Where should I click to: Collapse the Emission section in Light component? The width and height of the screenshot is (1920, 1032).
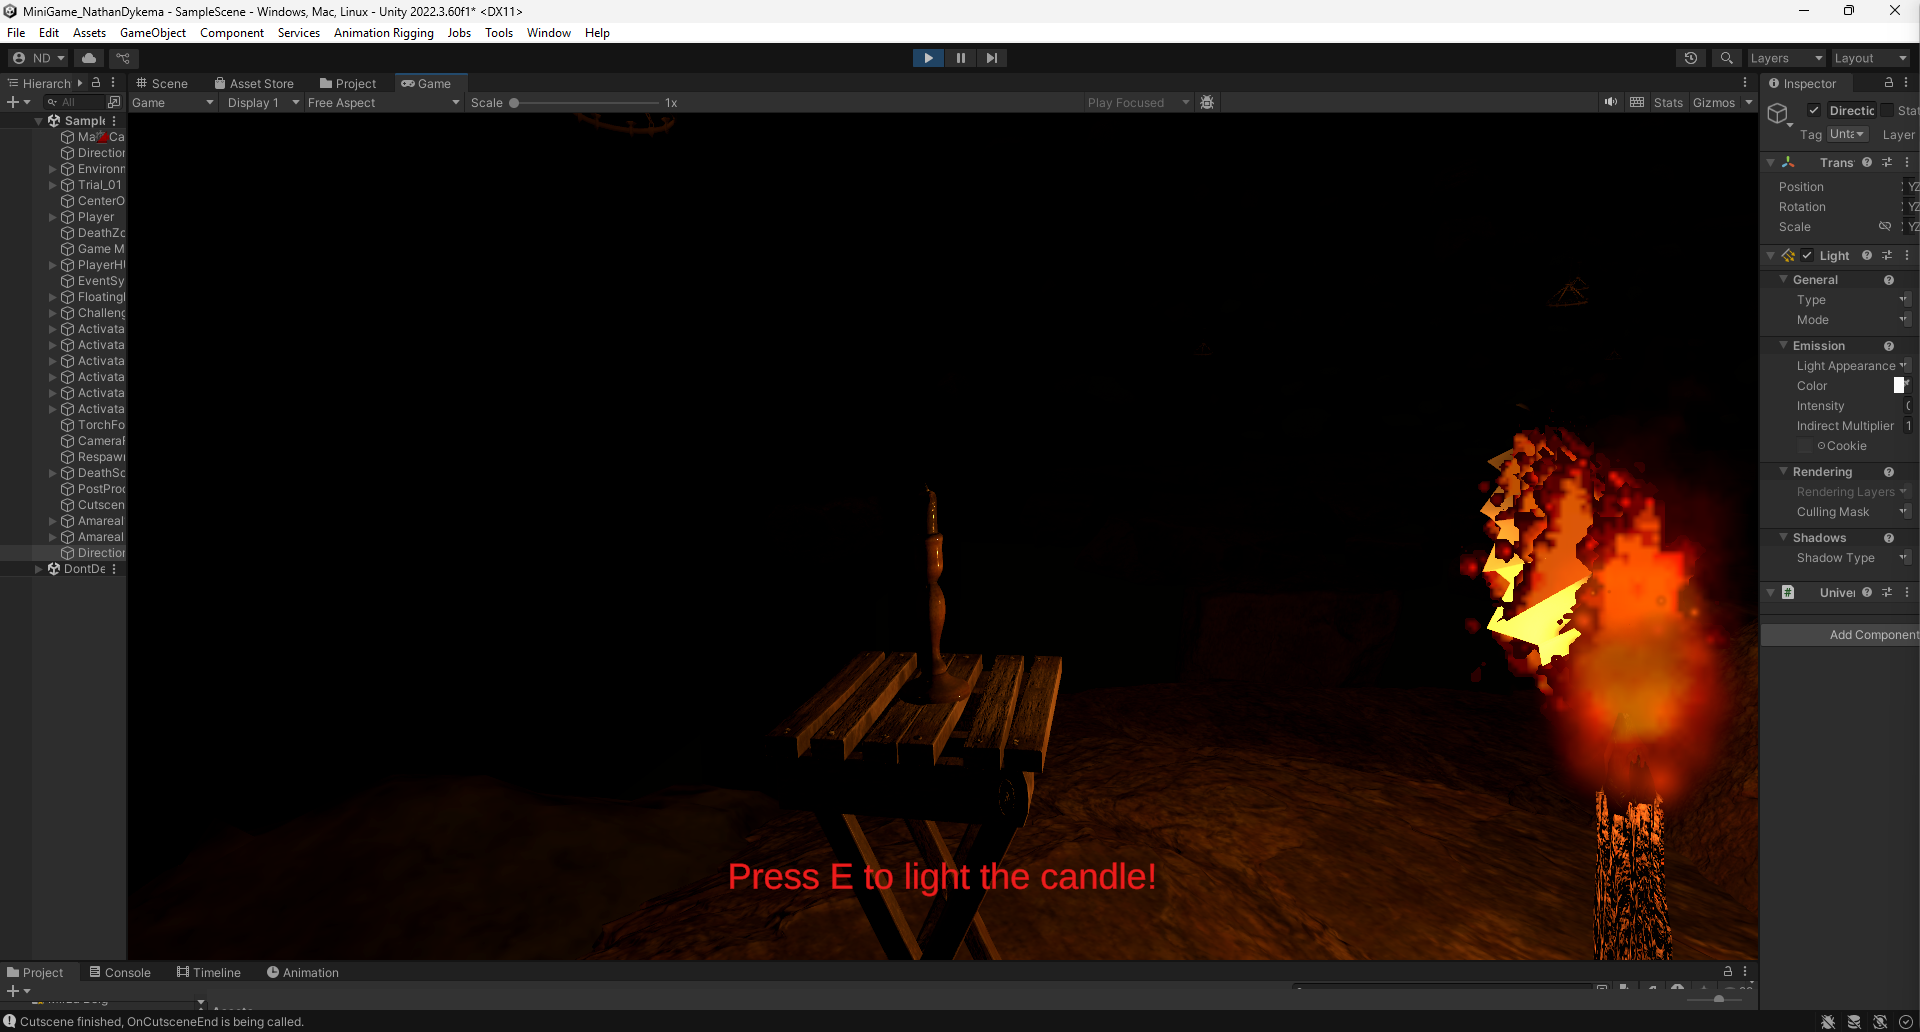tap(1784, 345)
